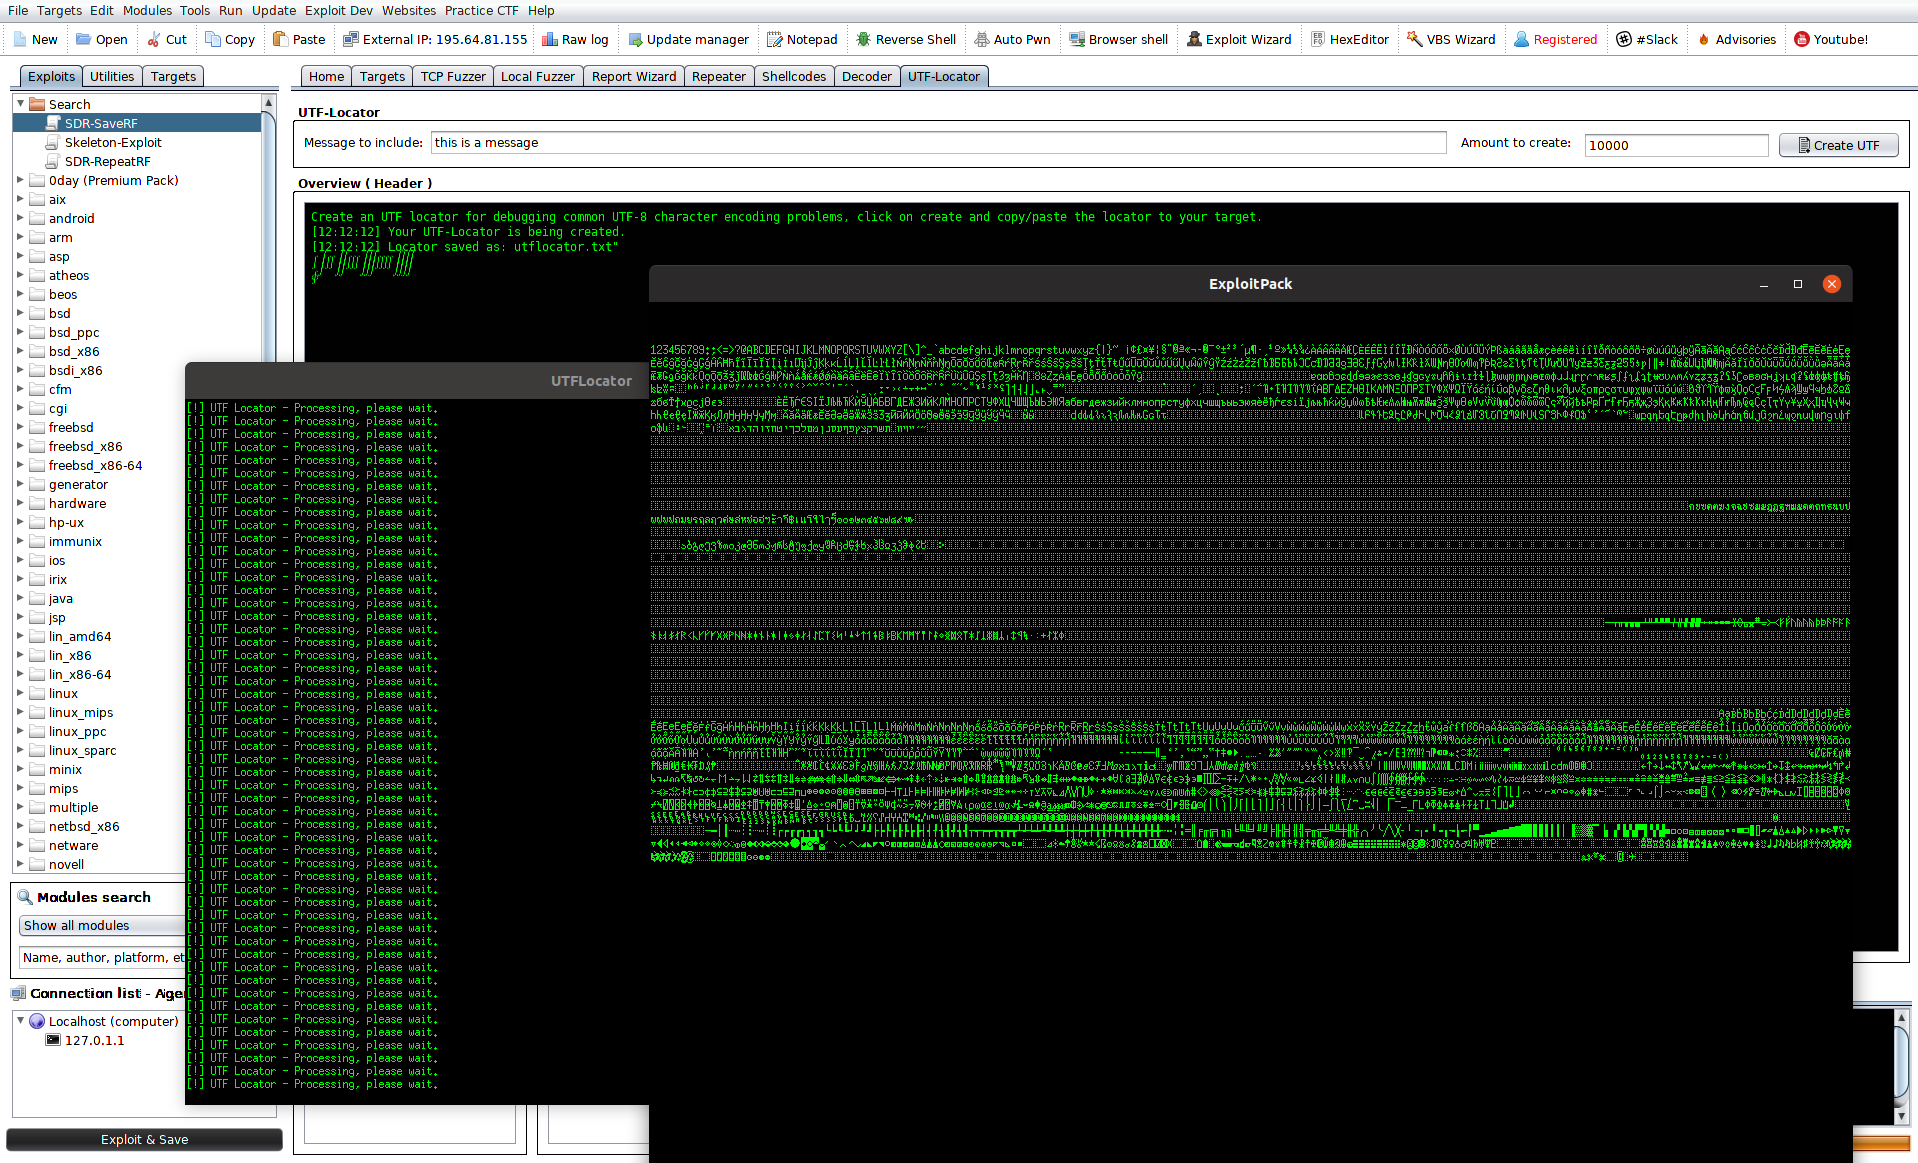Switch to the Shellcodes tab
The image size is (1918, 1163).
793,77
